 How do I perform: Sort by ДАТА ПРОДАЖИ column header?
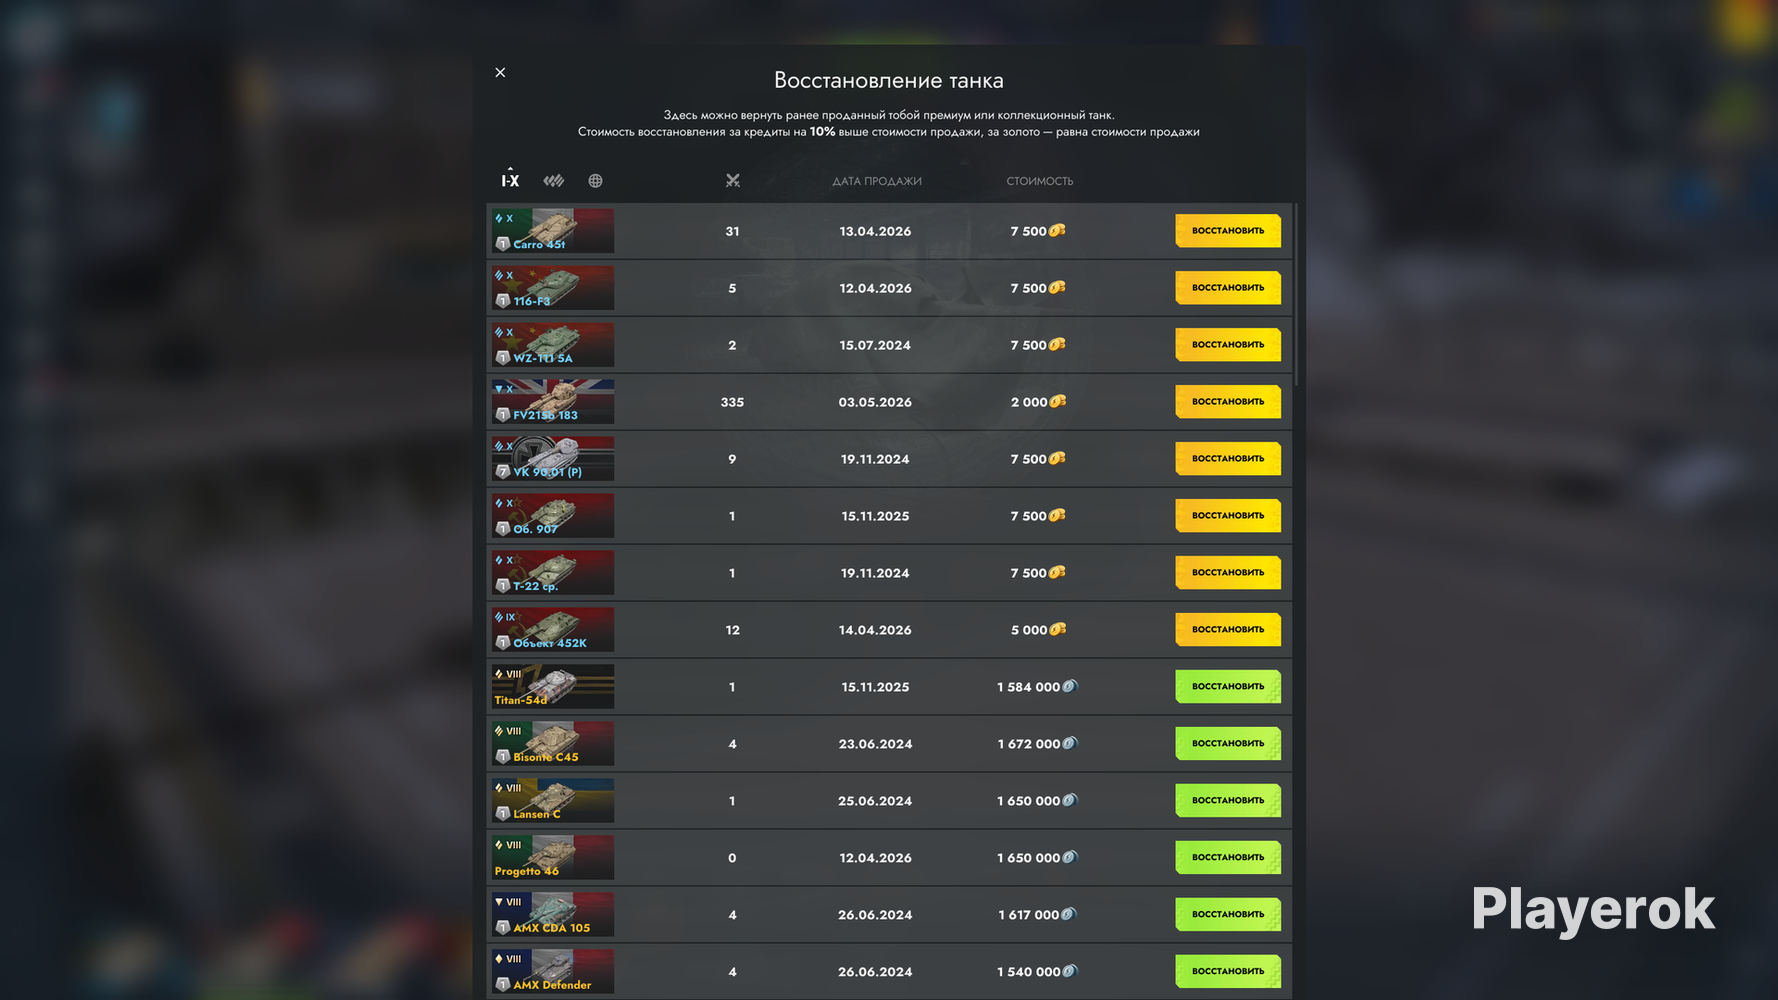(876, 181)
